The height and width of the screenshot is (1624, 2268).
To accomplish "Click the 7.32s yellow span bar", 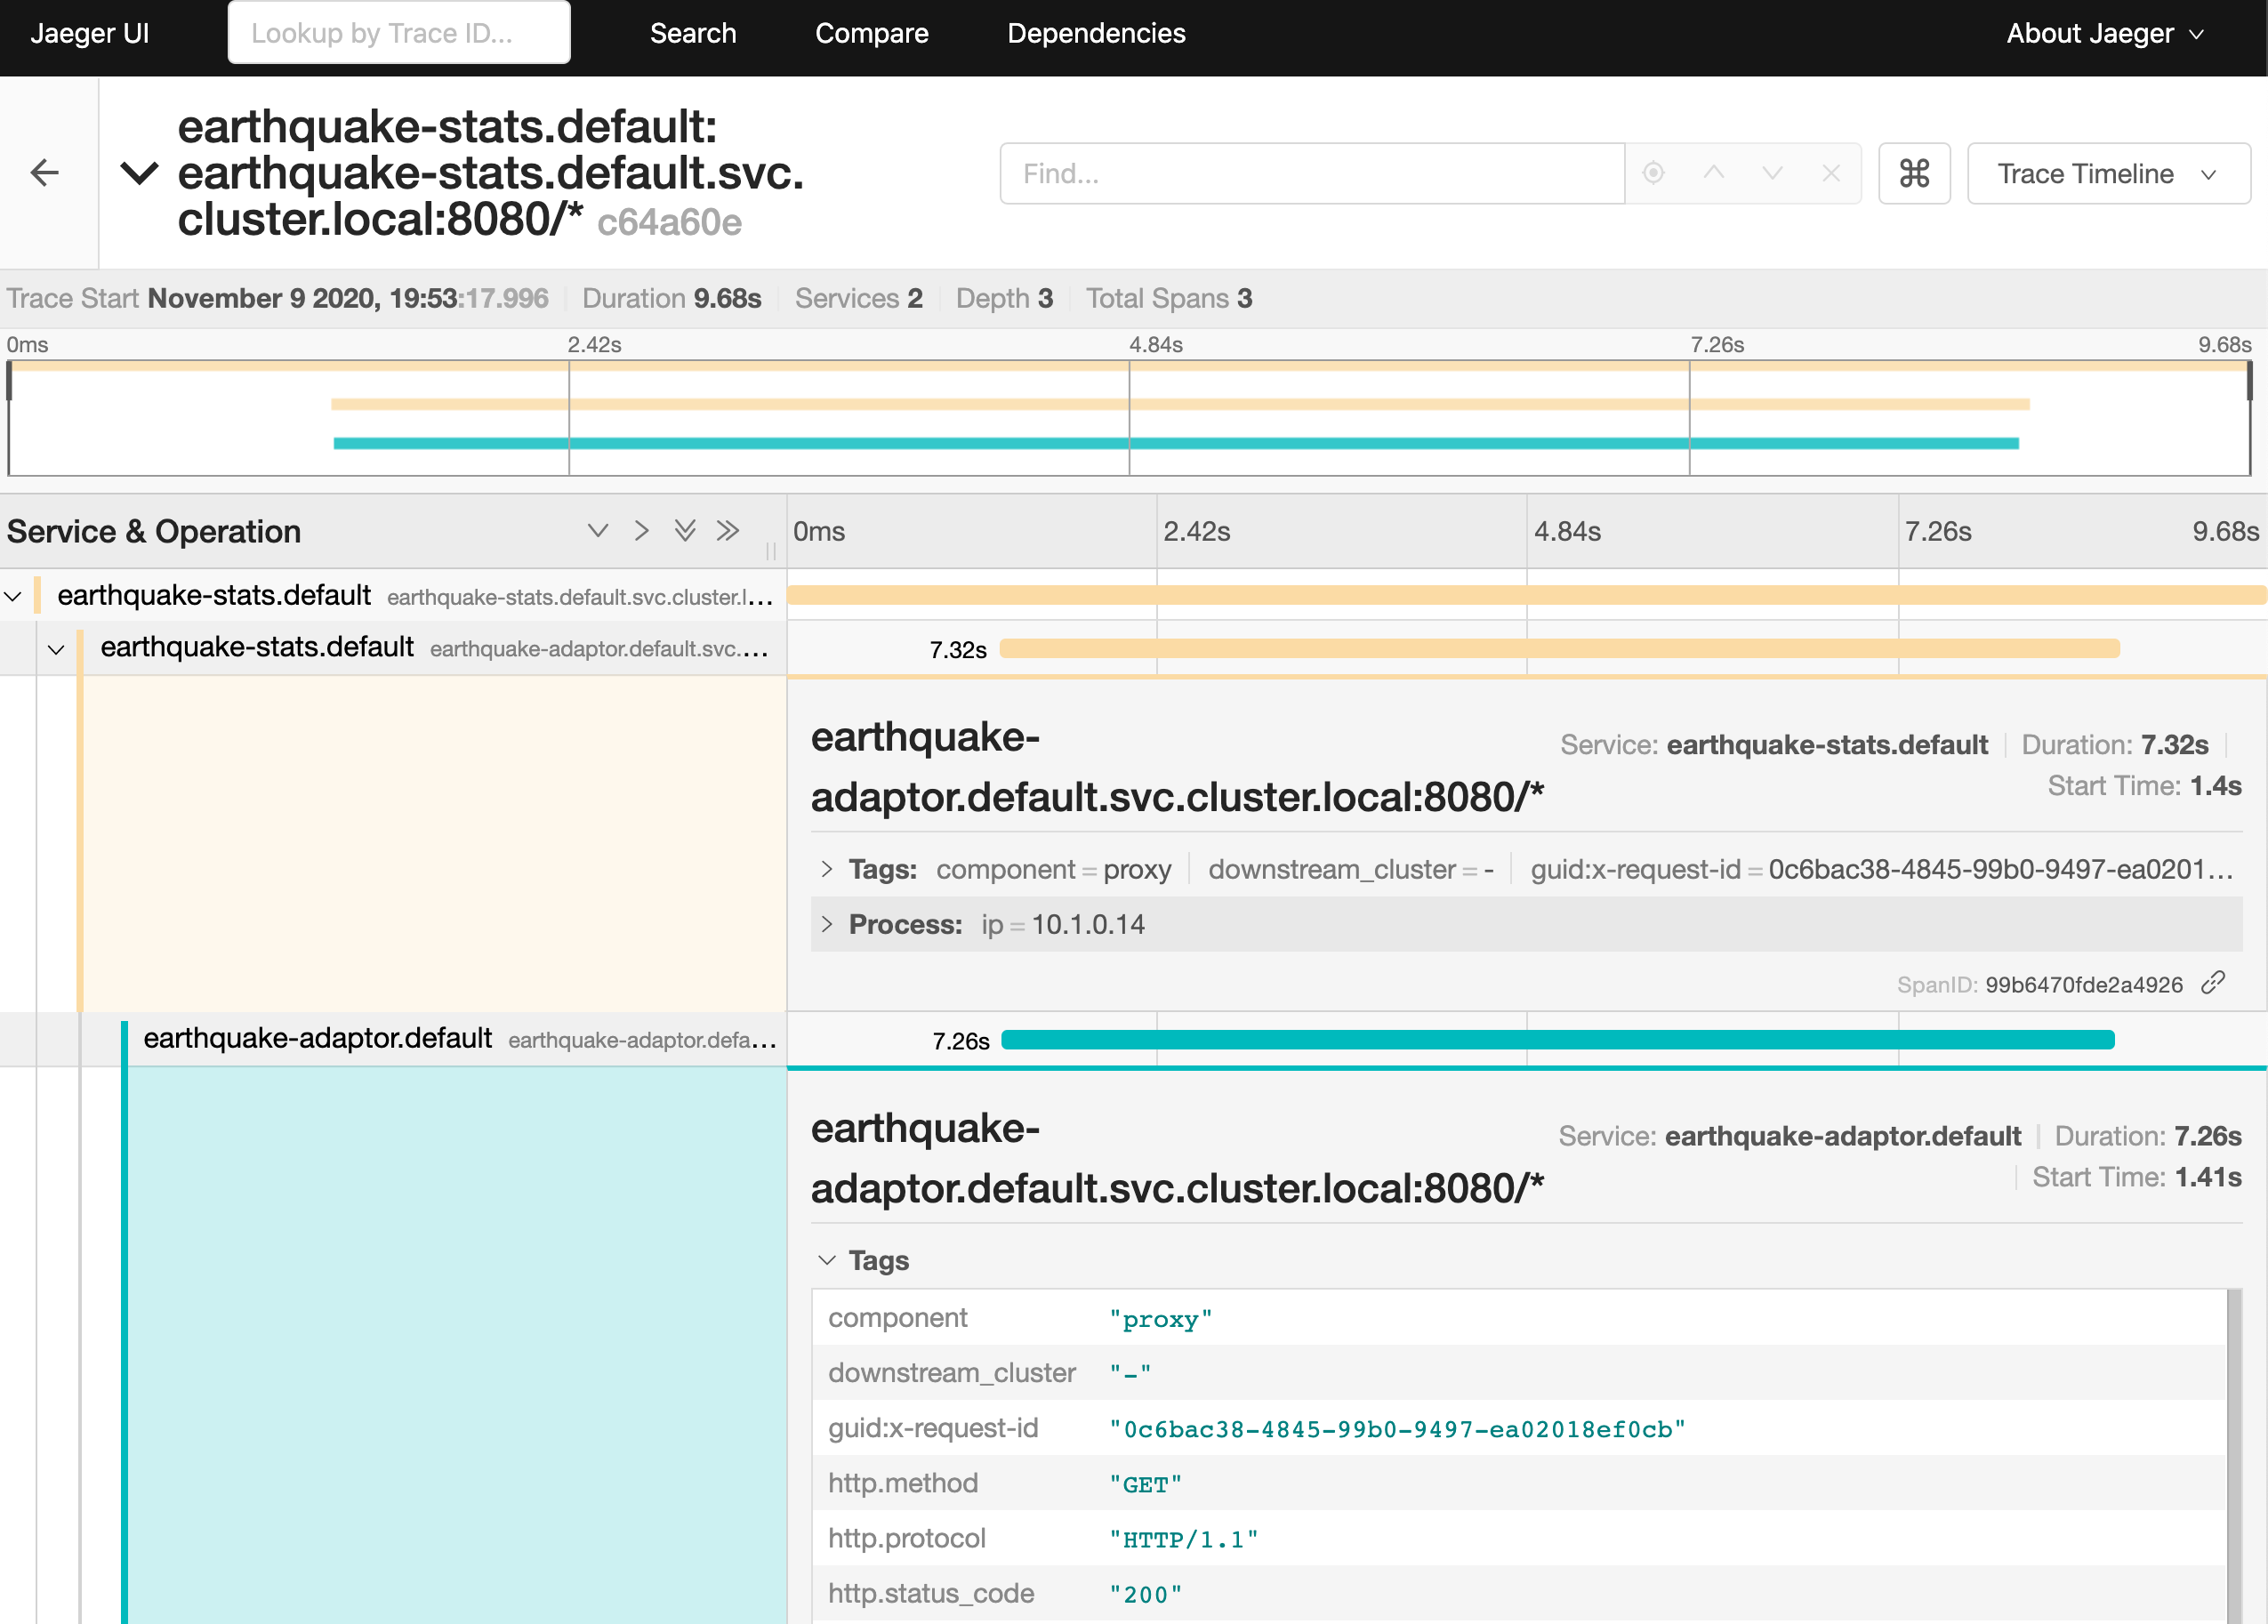I will point(1559,648).
